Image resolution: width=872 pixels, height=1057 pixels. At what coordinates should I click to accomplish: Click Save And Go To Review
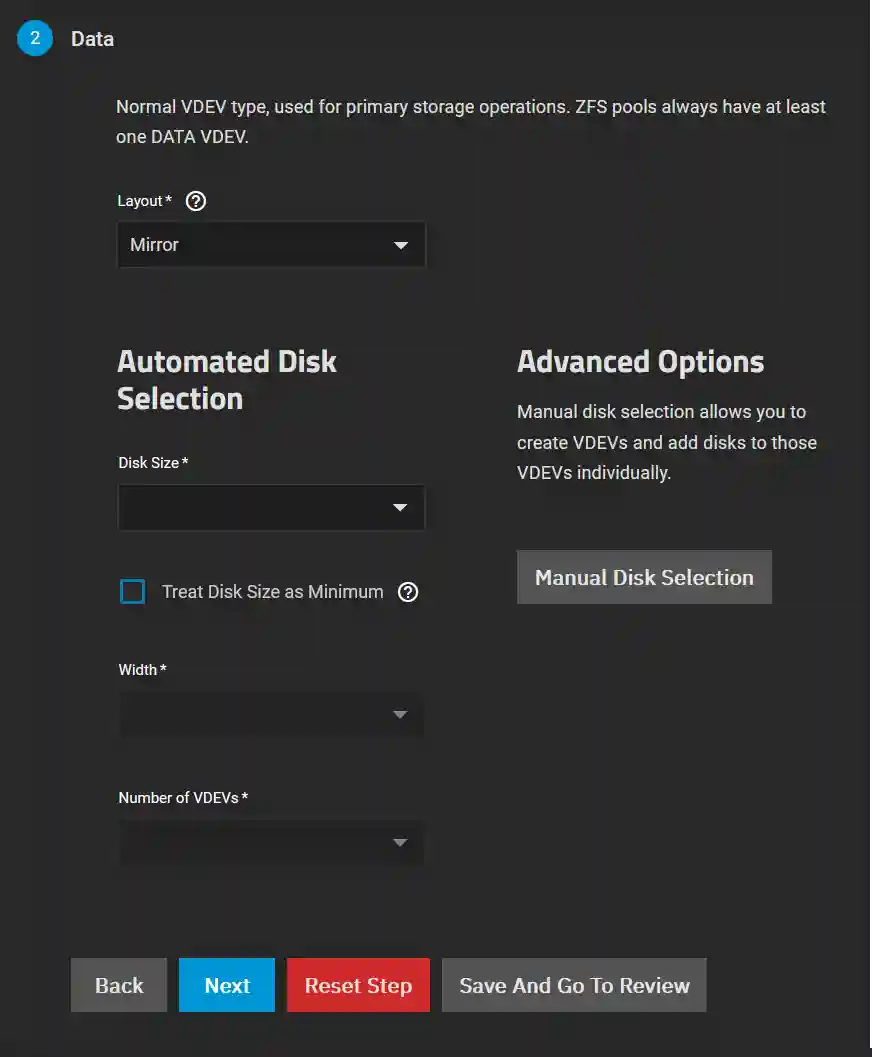(x=574, y=984)
